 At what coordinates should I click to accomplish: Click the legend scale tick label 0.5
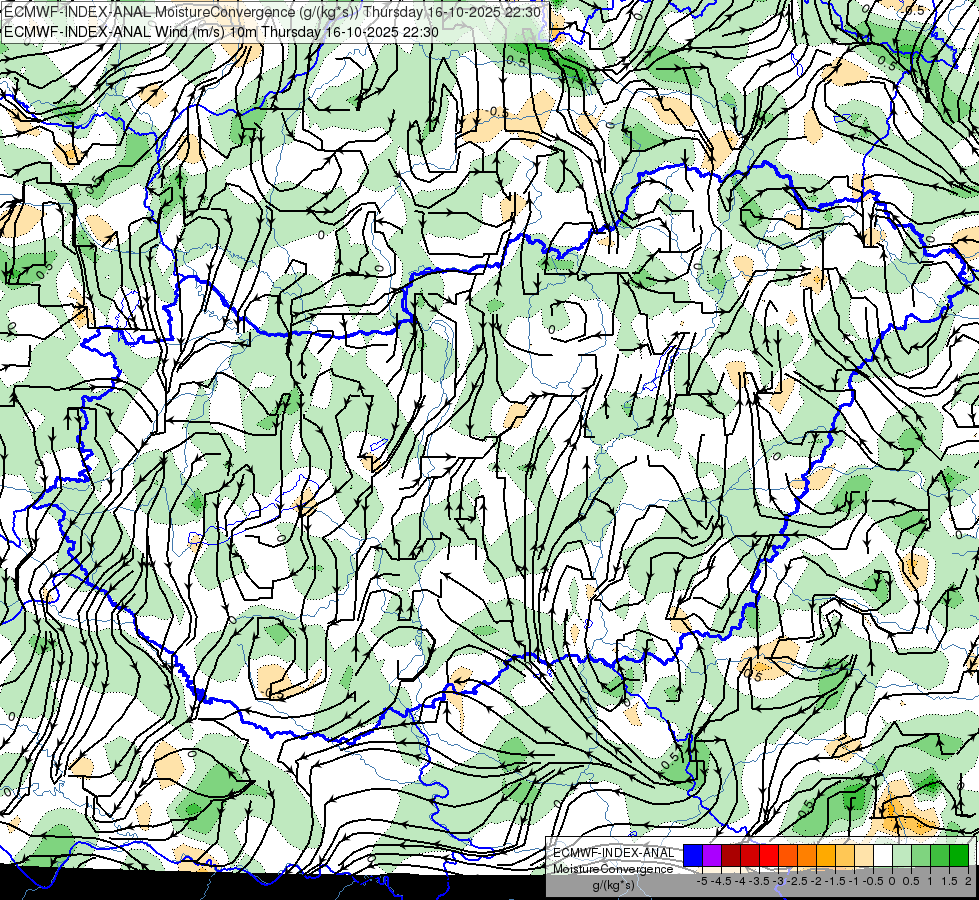911,881
